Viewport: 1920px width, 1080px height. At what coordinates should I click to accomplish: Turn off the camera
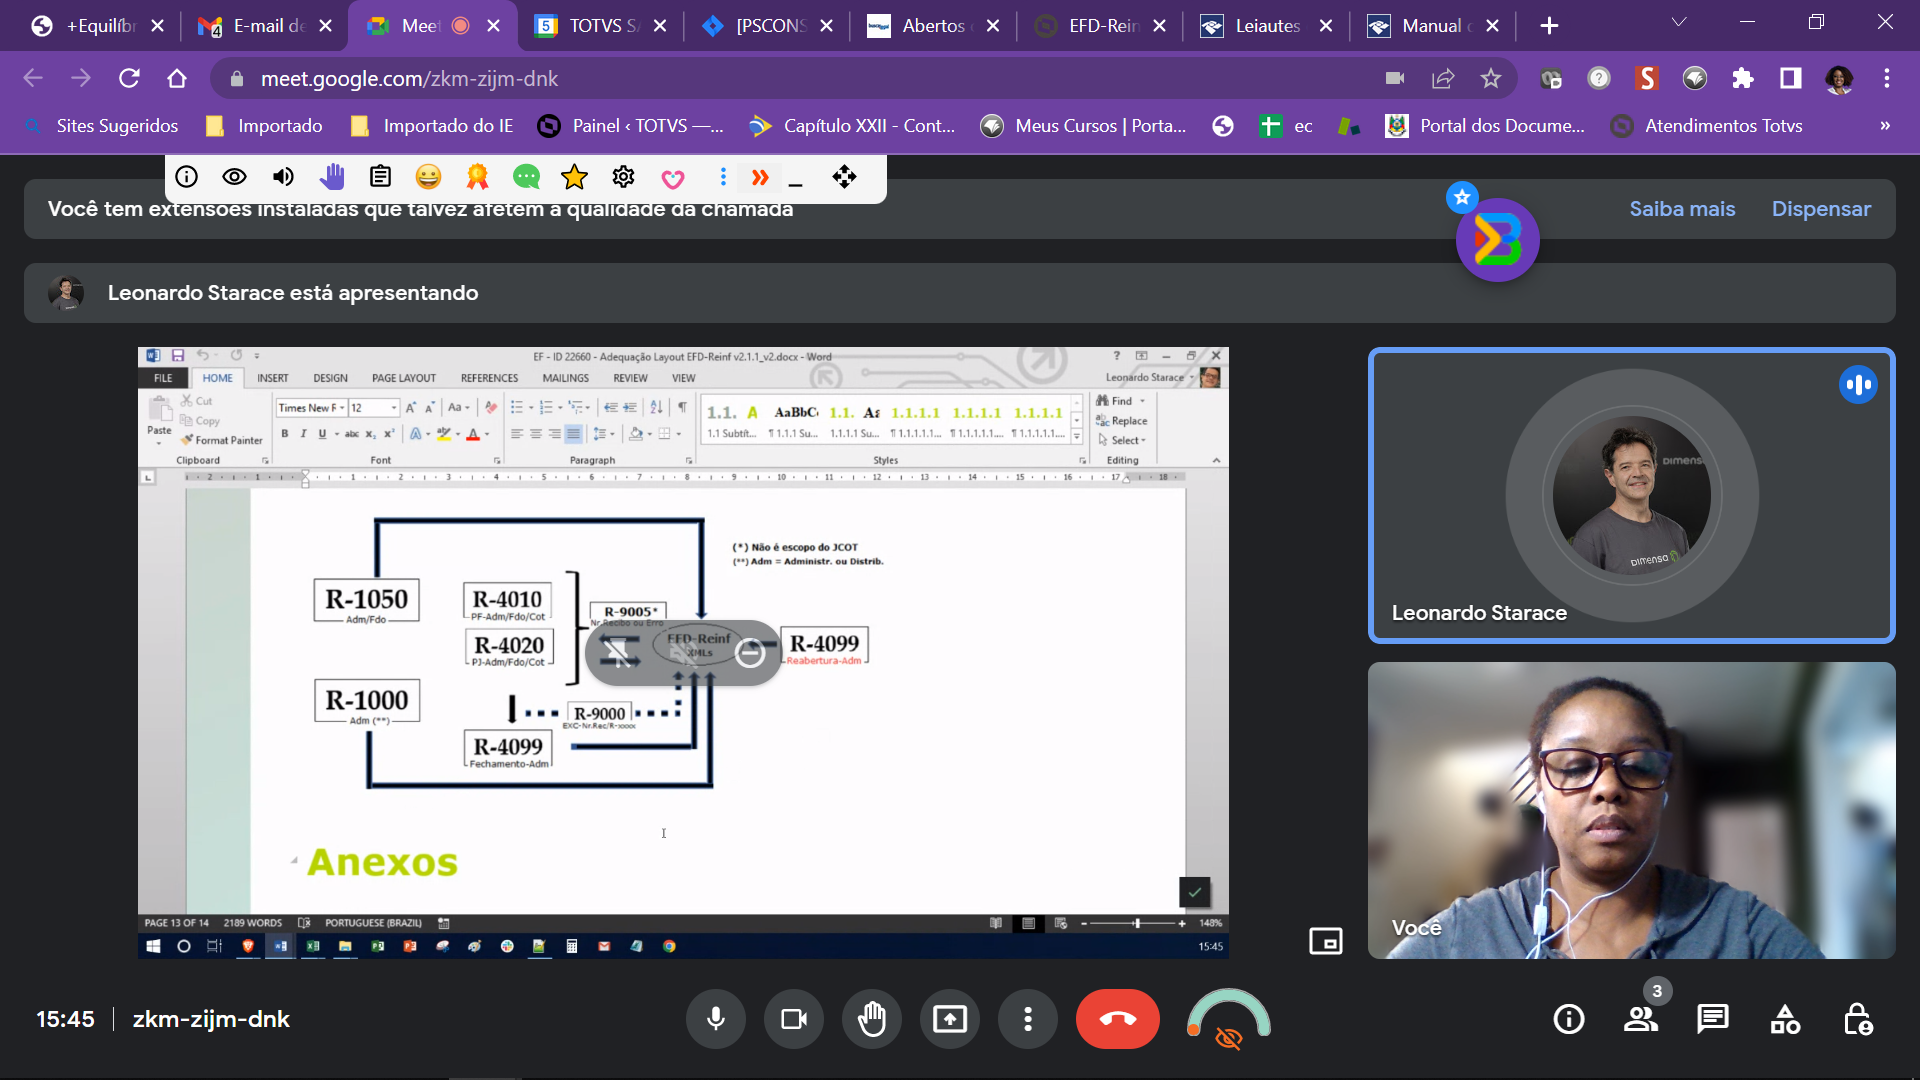(x=794, y=1019)
